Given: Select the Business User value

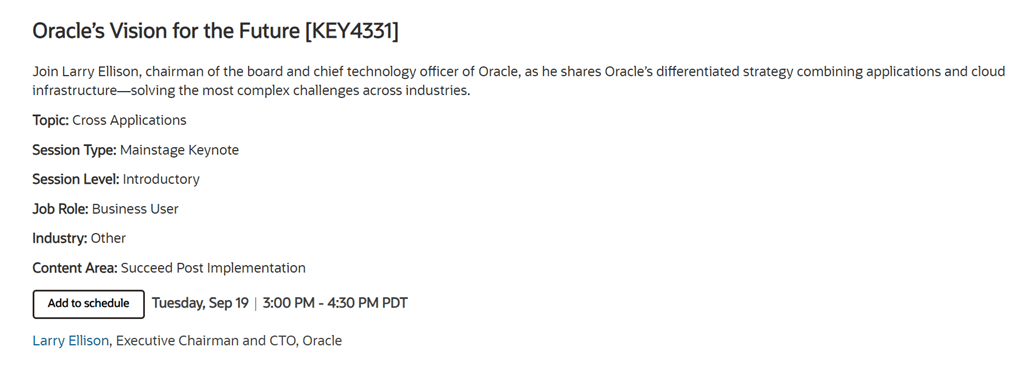Looking at the screenshot, I should [135, 208].
